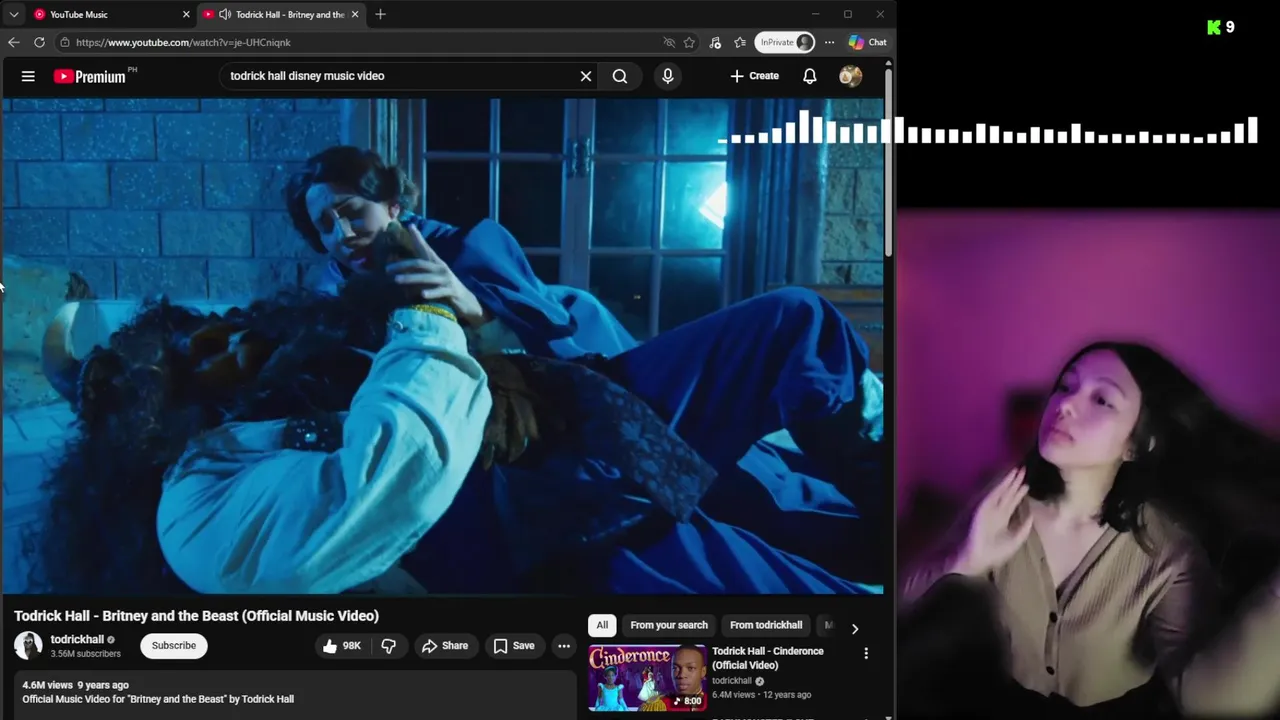The height and width of the screenshot is (720, 1280).
Task: Open YouTube notifications bell
Action: pos(810,76)
